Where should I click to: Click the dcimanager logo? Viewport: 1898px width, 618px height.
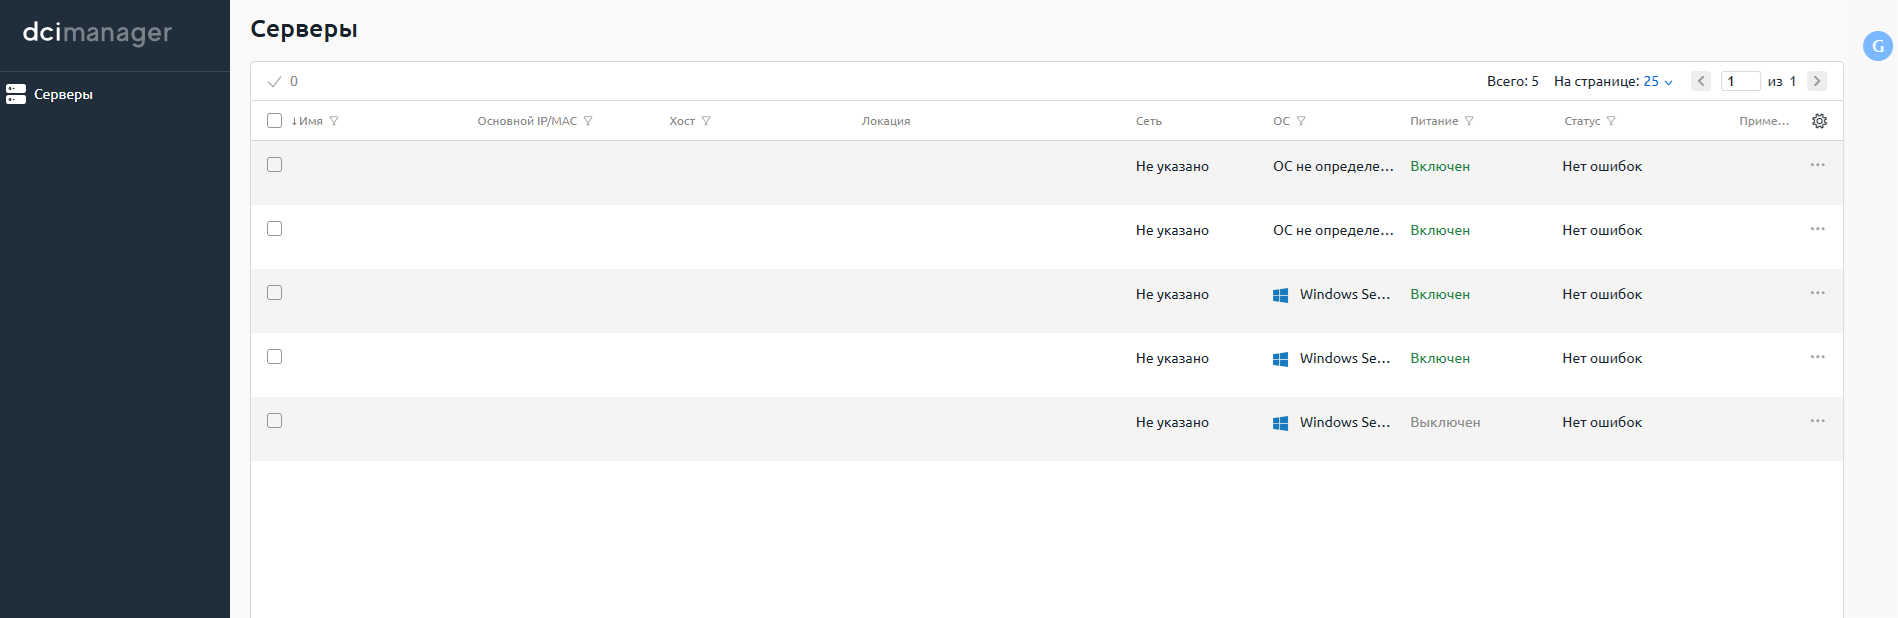(x=97, y=33)
